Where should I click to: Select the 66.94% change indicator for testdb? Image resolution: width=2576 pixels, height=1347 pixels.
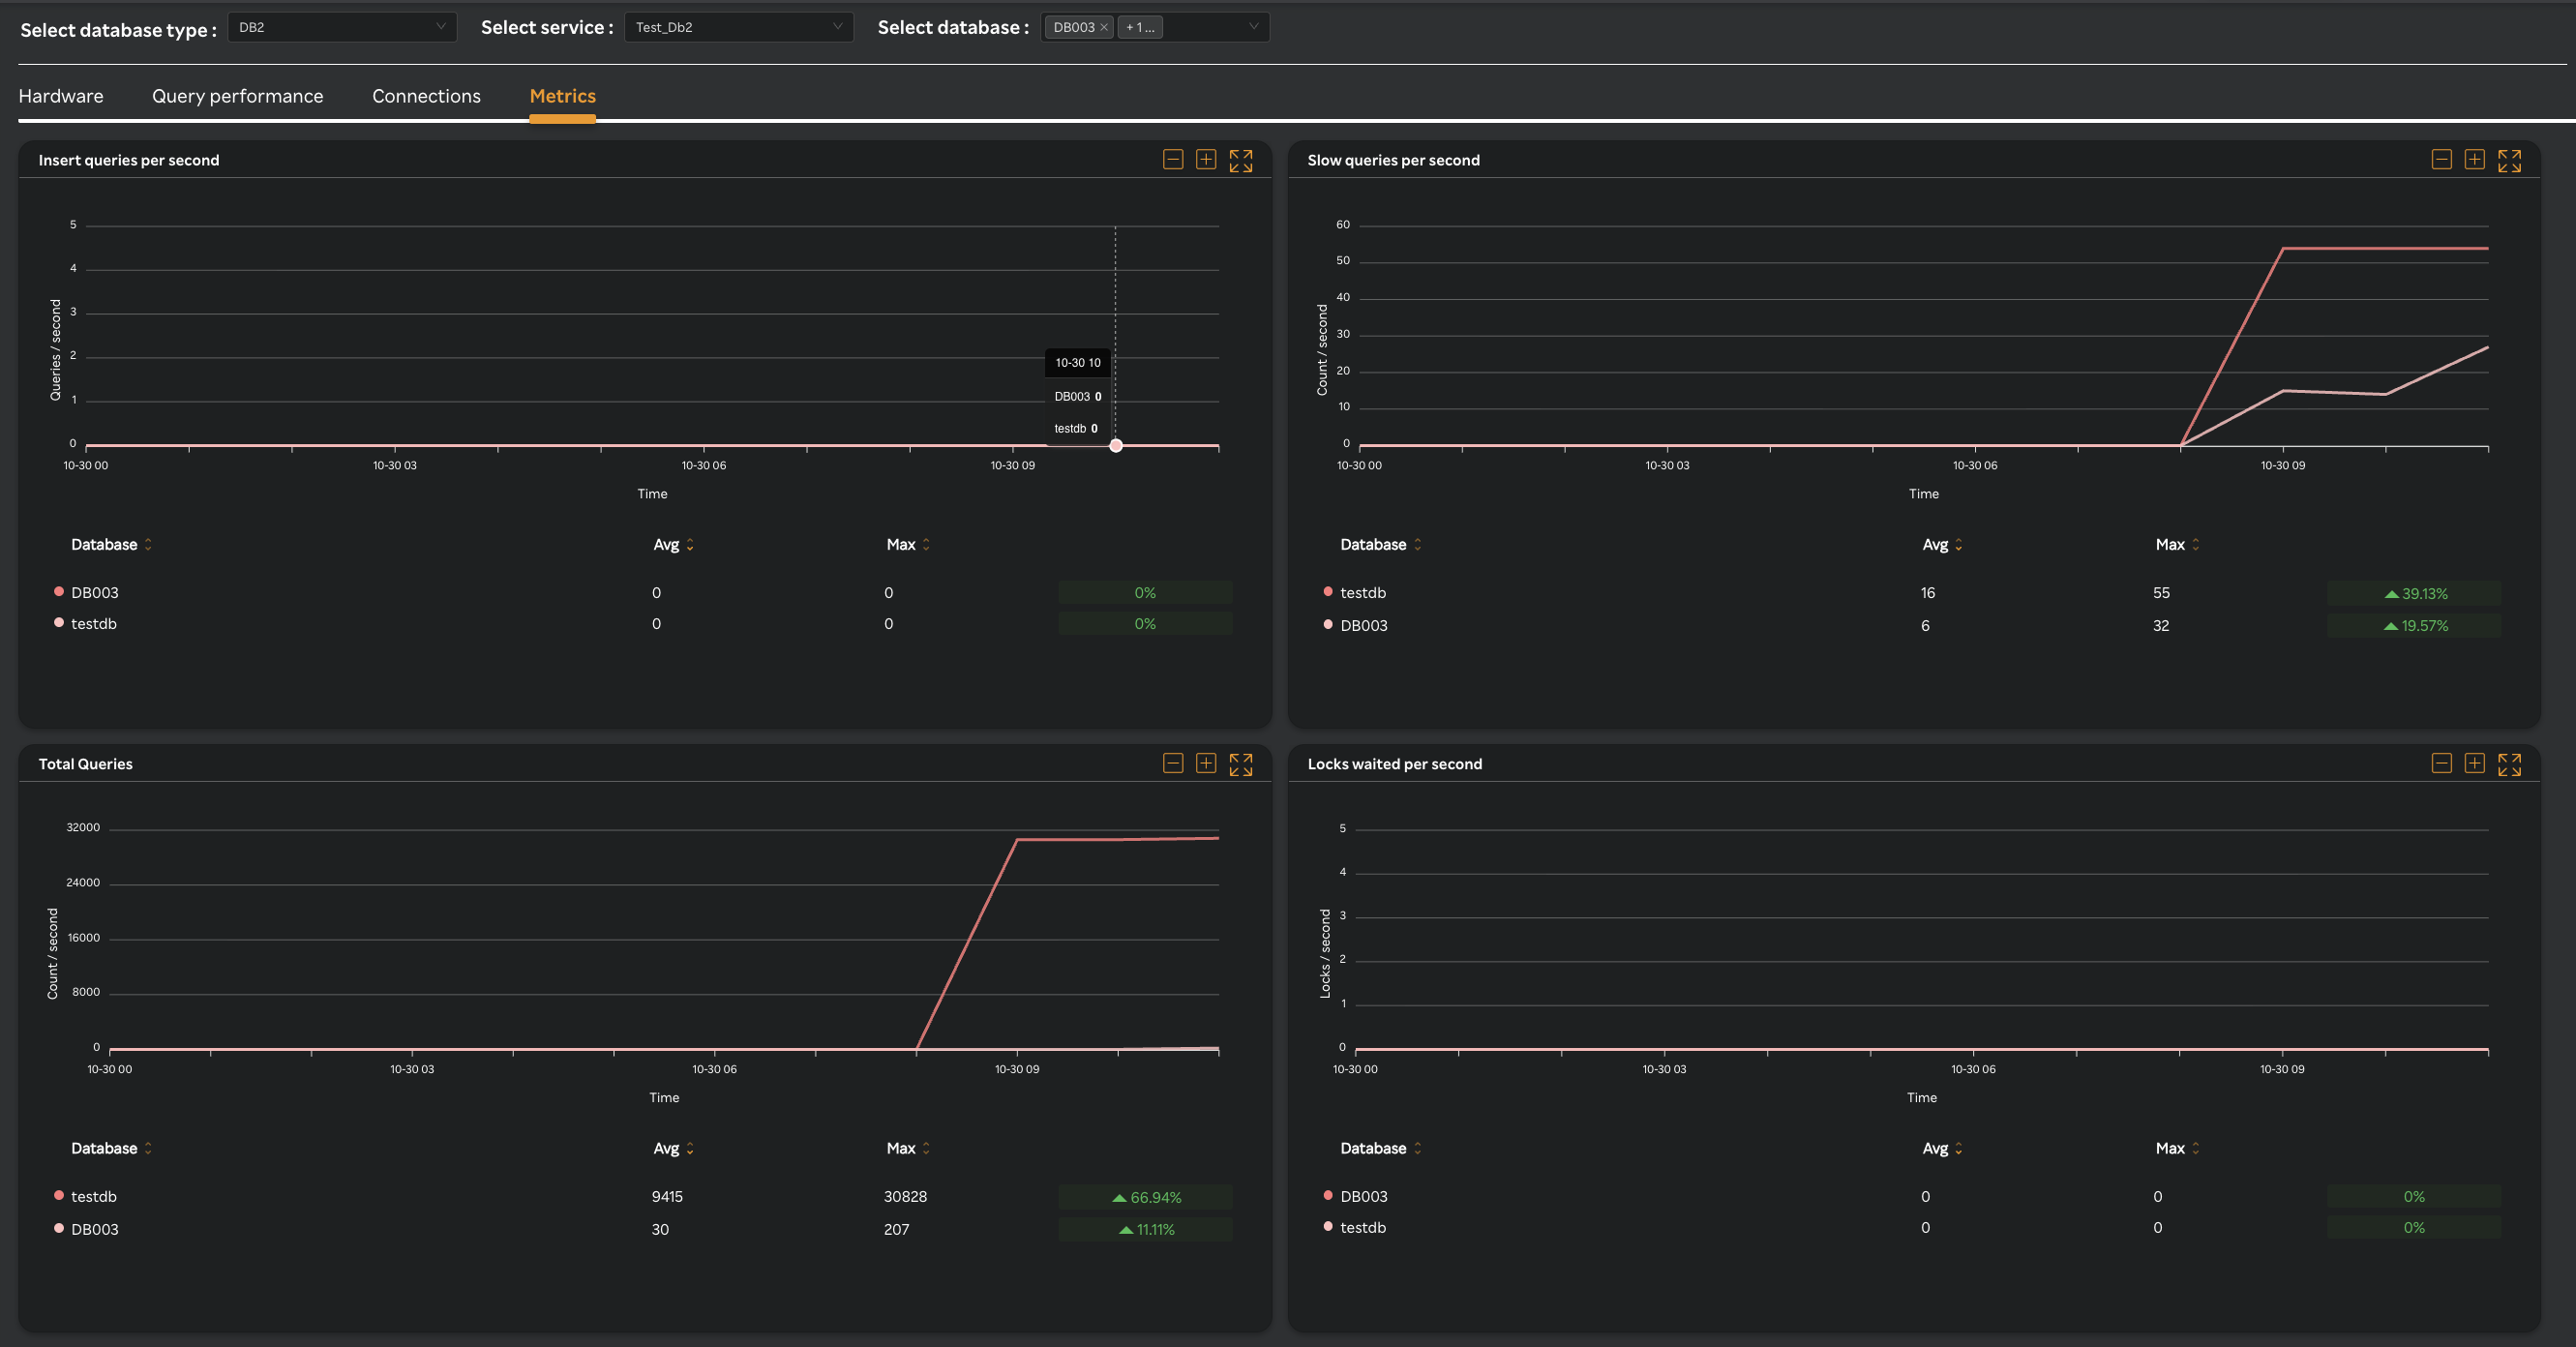point(1146,1196)
